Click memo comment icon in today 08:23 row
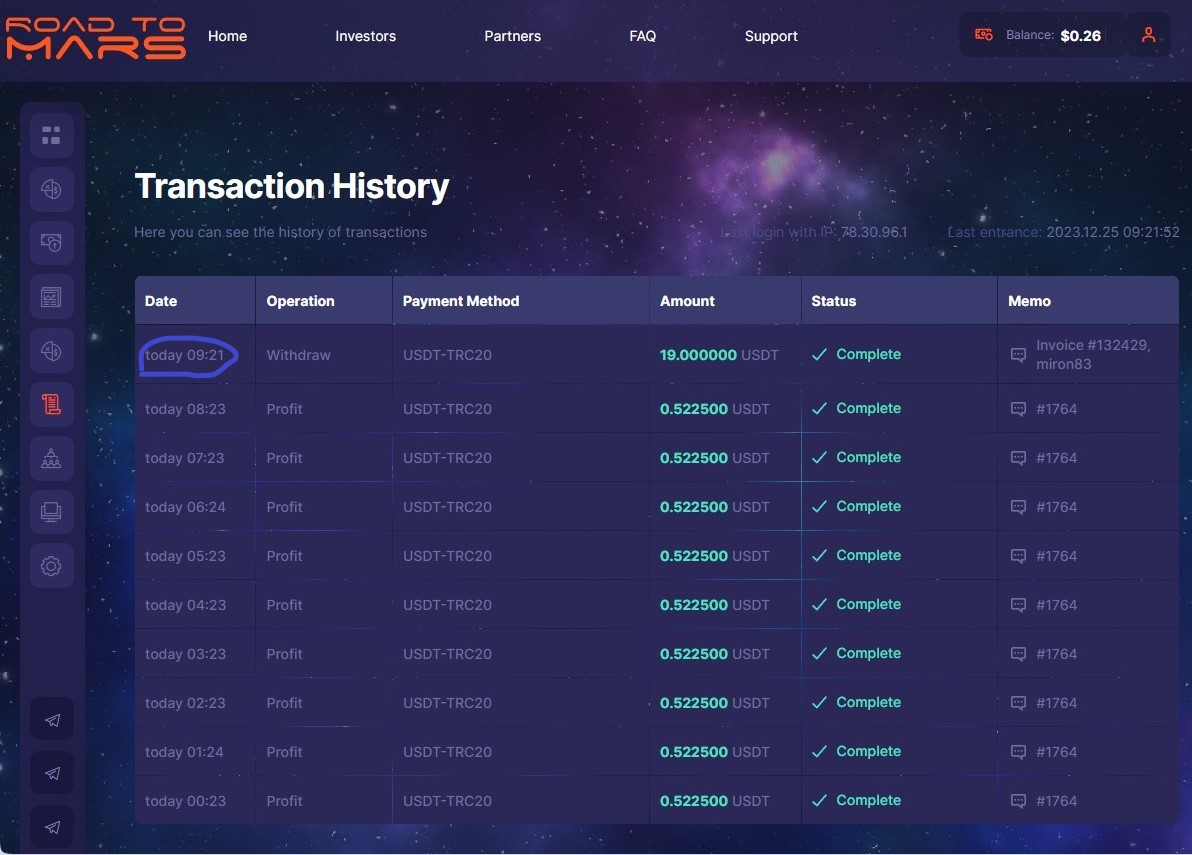This screenshot has width=1192, height=855. [x=1018, y=409]
